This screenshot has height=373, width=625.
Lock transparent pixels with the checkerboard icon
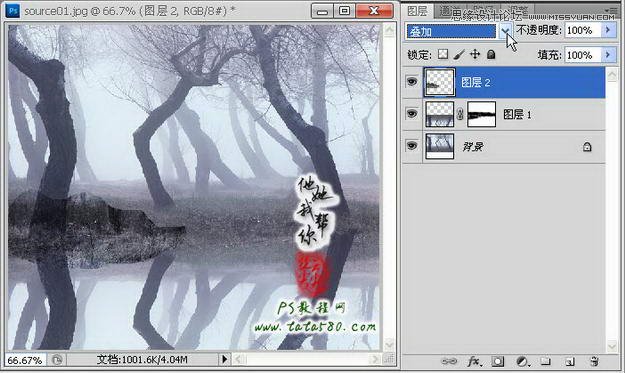pyautogui.click(x=443, y=54)
